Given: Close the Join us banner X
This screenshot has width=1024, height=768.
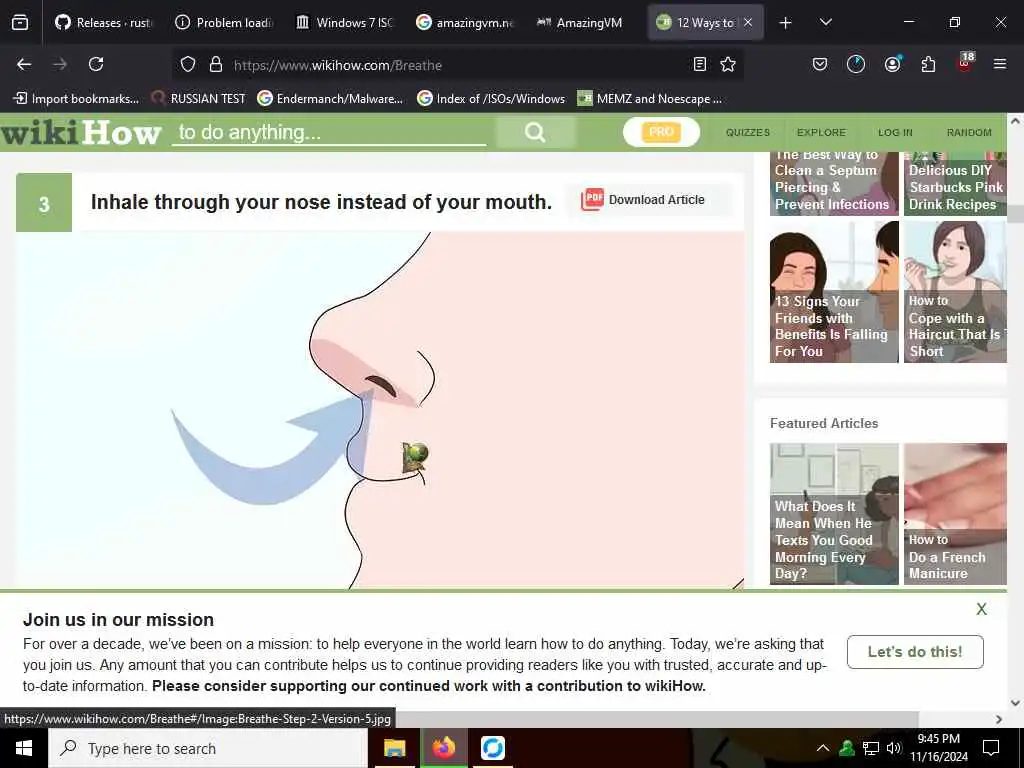Looking at the screenshot, I should click(981, 609).
